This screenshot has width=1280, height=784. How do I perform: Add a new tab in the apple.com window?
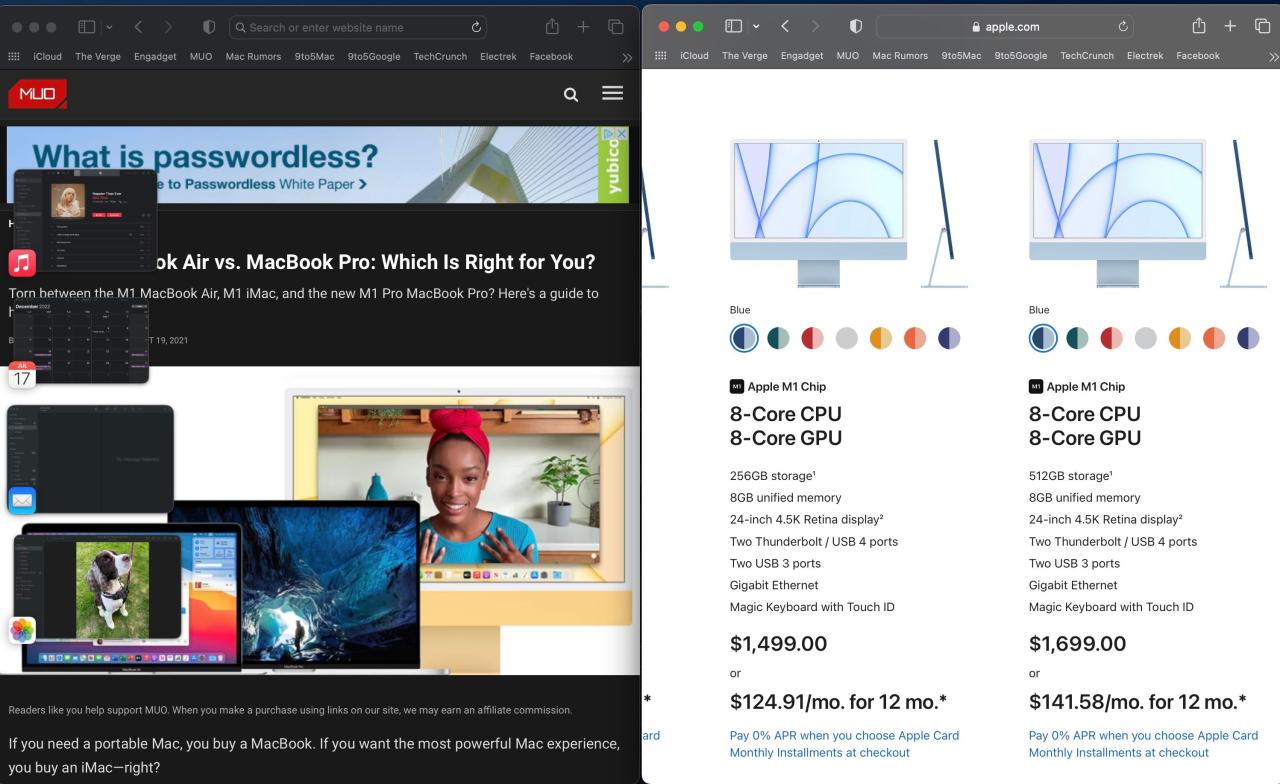(x=1230, y=26)
